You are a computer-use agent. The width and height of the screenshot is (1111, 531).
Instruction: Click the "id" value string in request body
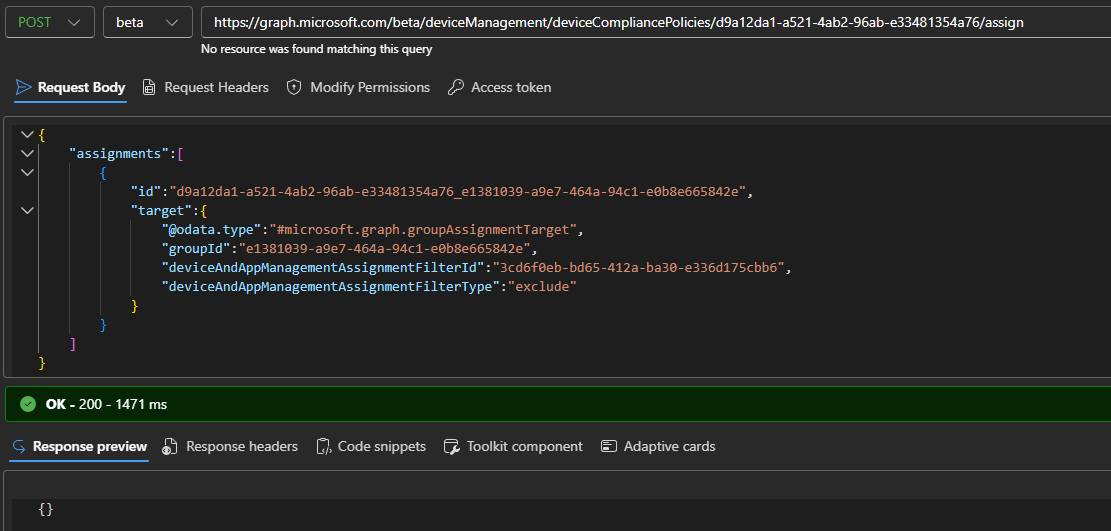coord(458,191)
